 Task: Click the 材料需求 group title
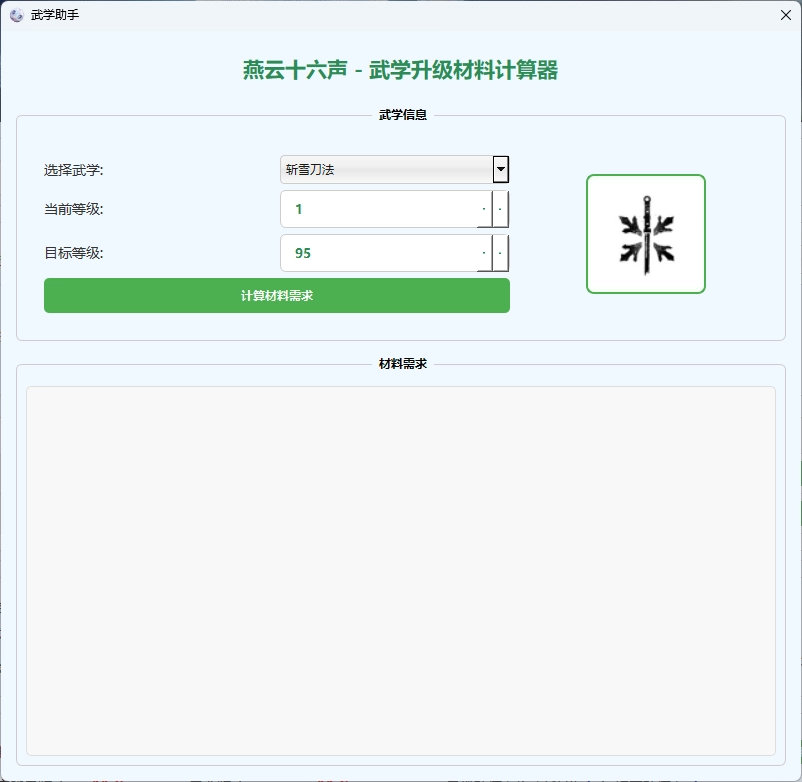[403, 364]
